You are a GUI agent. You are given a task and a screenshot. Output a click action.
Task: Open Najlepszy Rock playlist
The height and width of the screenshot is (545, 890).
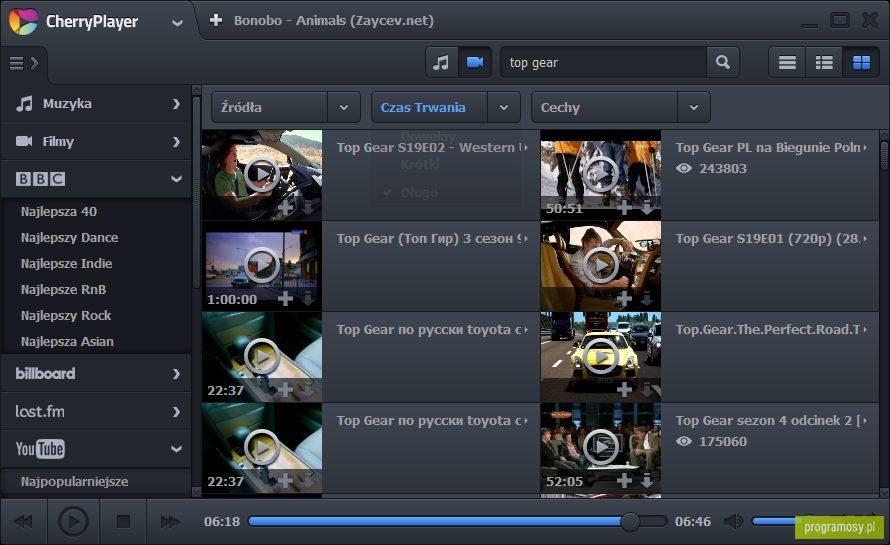pyautogui.click(x=66, y=316)
